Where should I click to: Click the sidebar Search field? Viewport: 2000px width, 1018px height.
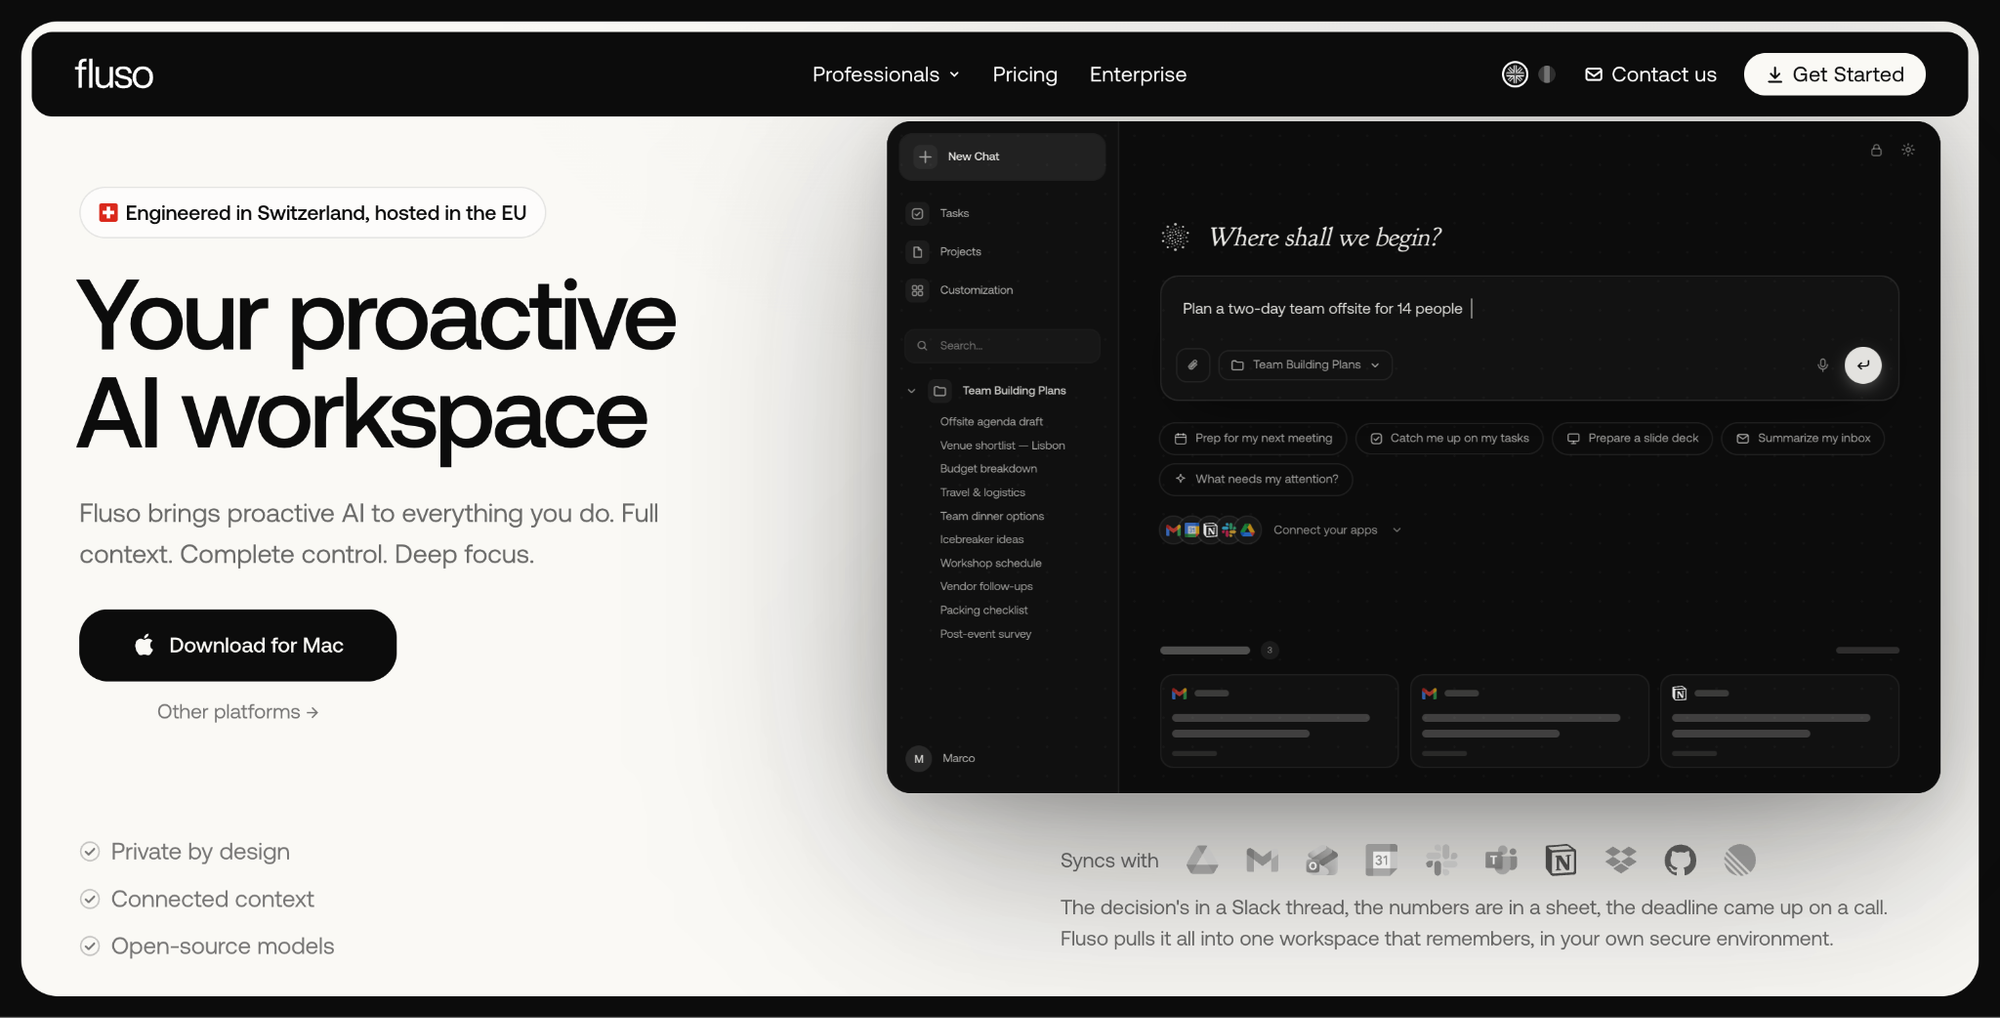pos(1002,346)
